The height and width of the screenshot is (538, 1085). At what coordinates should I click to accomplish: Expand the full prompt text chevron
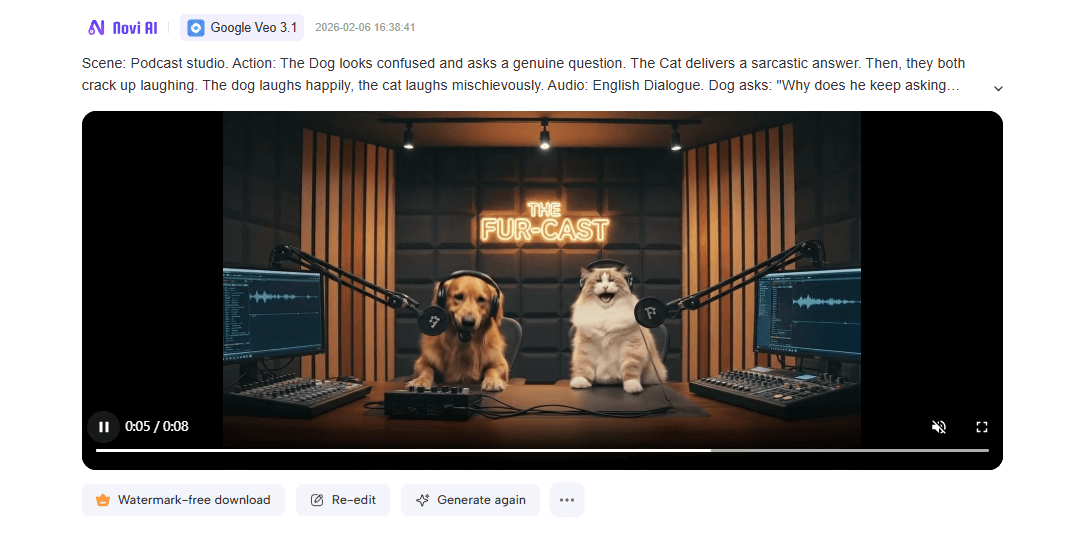coord(998,89)
